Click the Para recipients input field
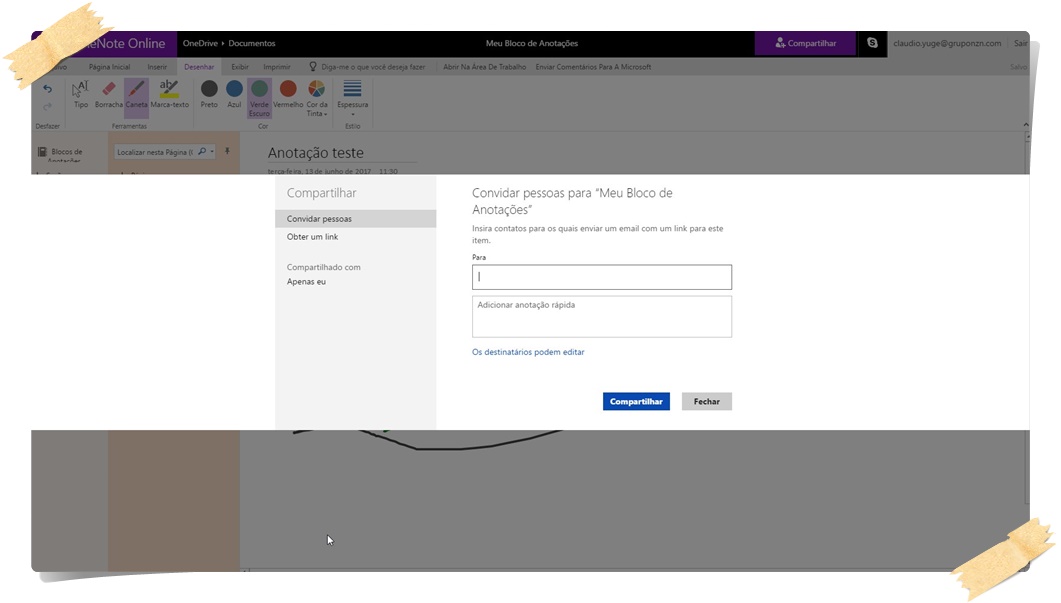The width and height of the screenshot is (1061, 603). click(x=602, y=277)
